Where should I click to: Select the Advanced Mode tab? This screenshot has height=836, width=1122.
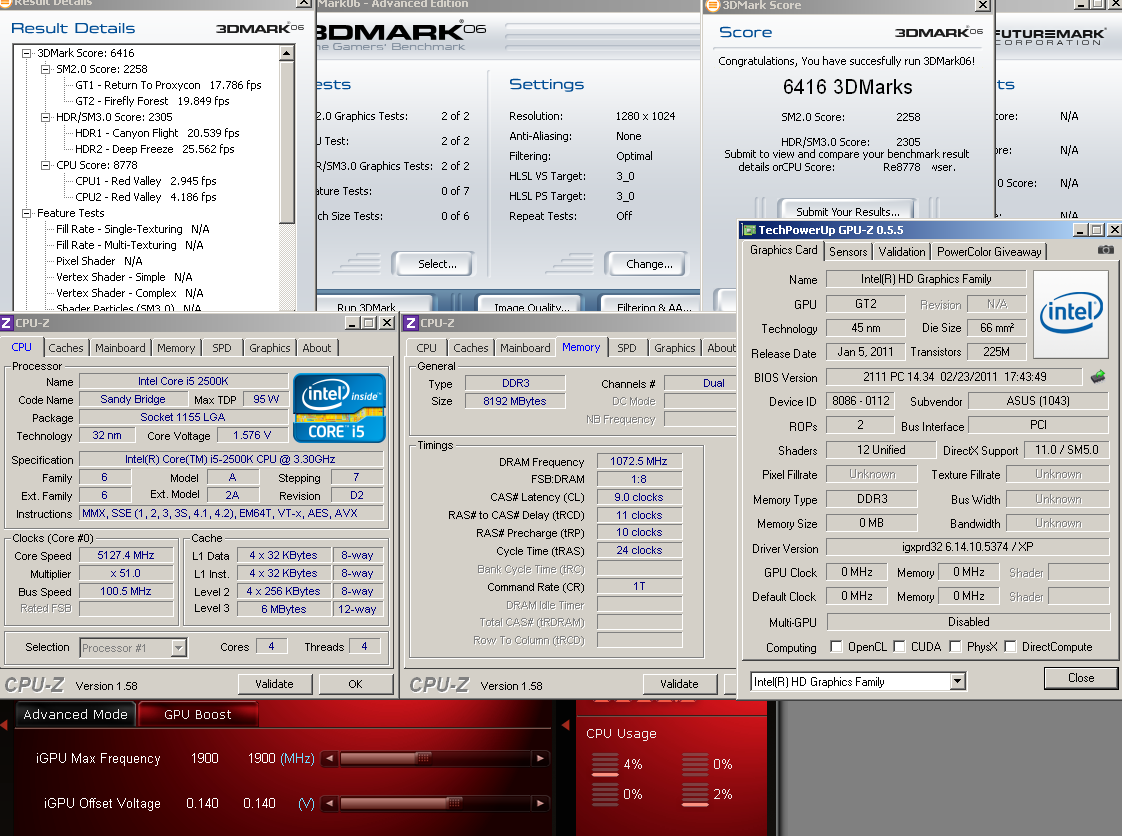click(x=75, y=714)
